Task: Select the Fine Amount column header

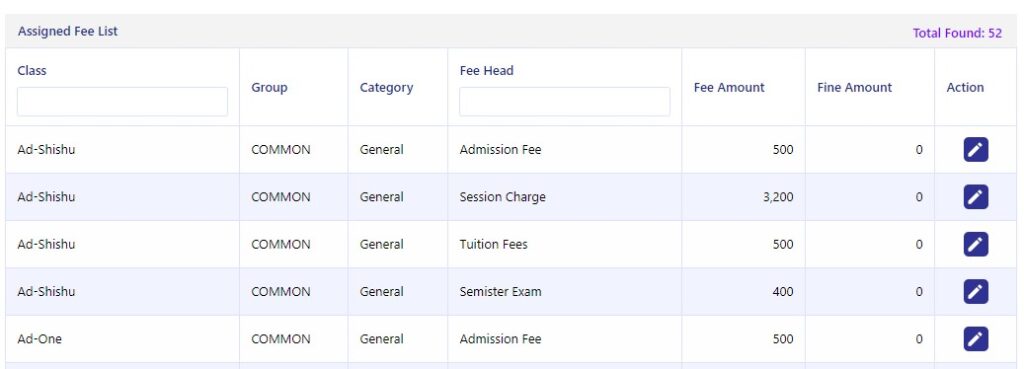Action: (854, 88)
